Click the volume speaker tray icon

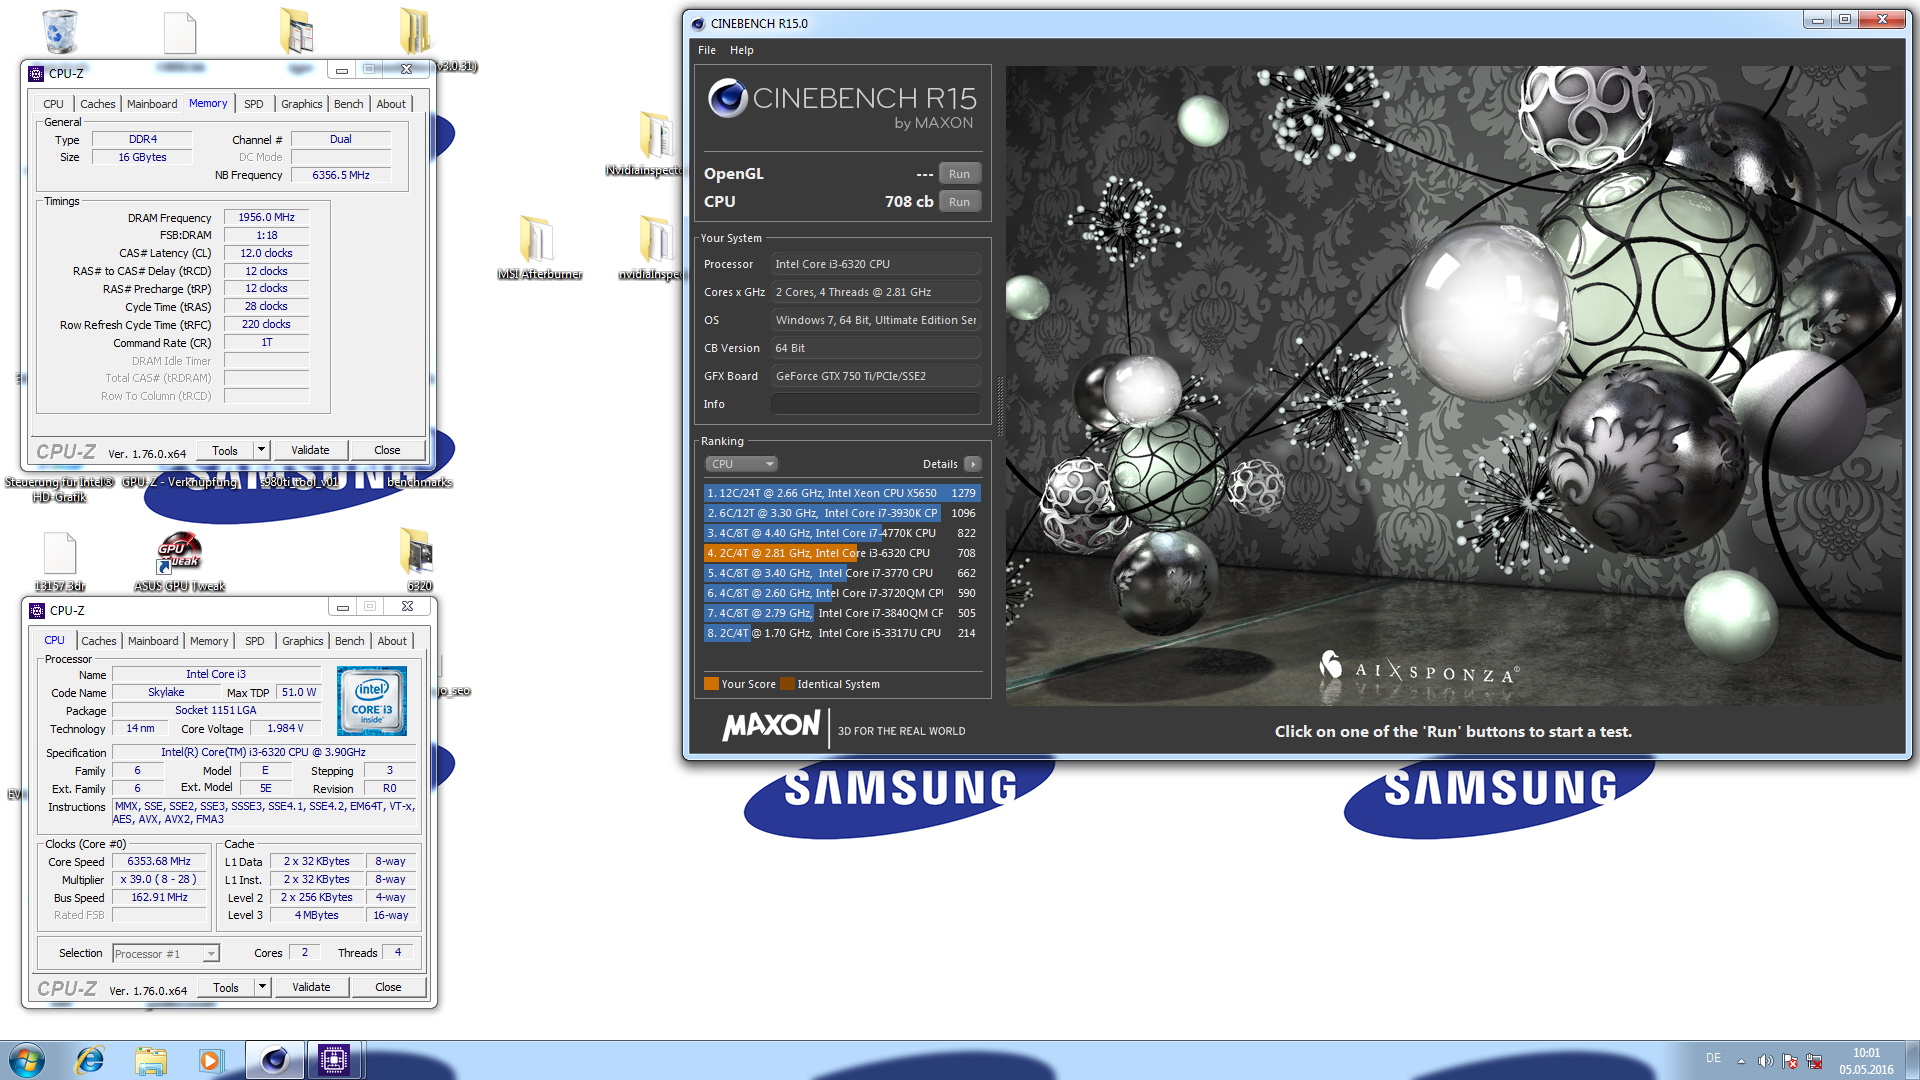pyautogui.click(x=1766, y=1061)
